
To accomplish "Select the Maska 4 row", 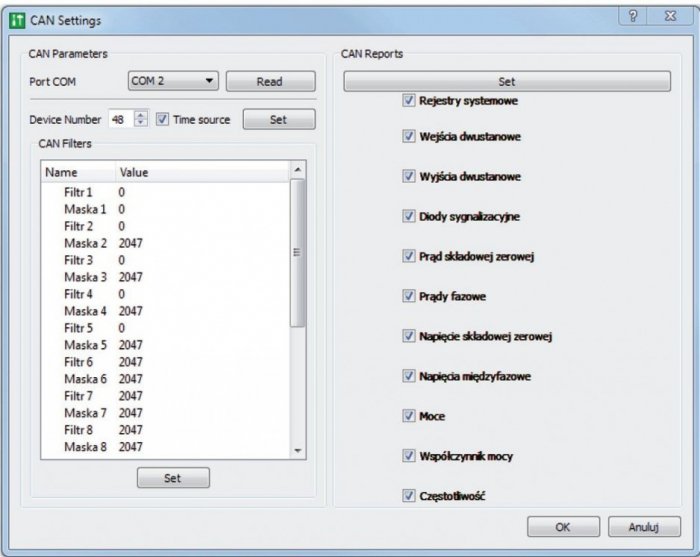I will pyautogui.click(x=165, y=311).
